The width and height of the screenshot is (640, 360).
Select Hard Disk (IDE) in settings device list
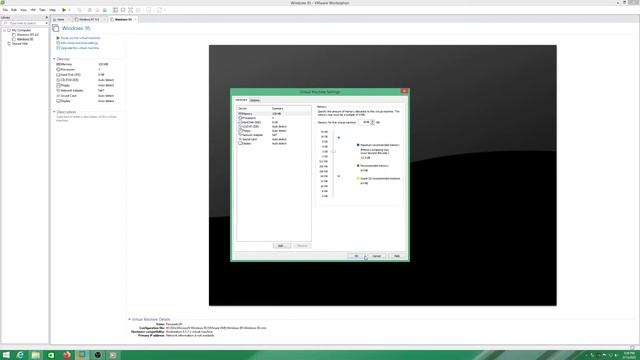pos(274,122)
